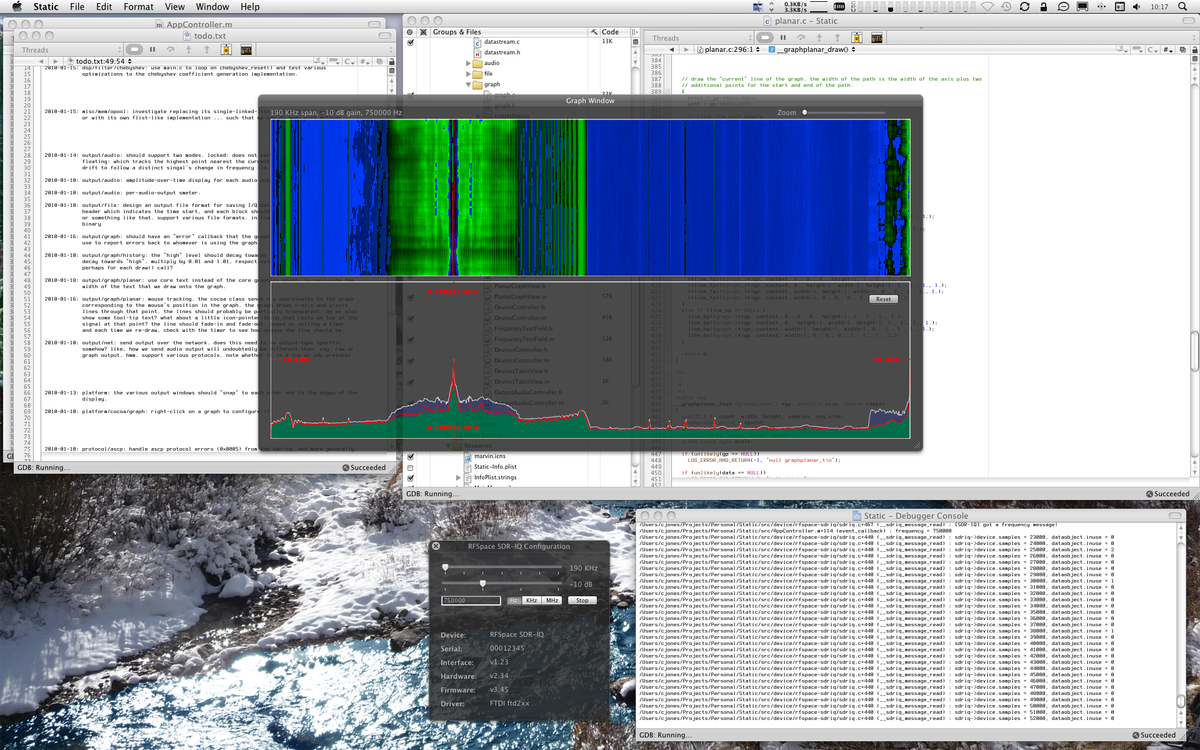Viewport: 1200px width, 750px height.
Task: Switch frequency units to MHz
Action: tap(552, 601)
